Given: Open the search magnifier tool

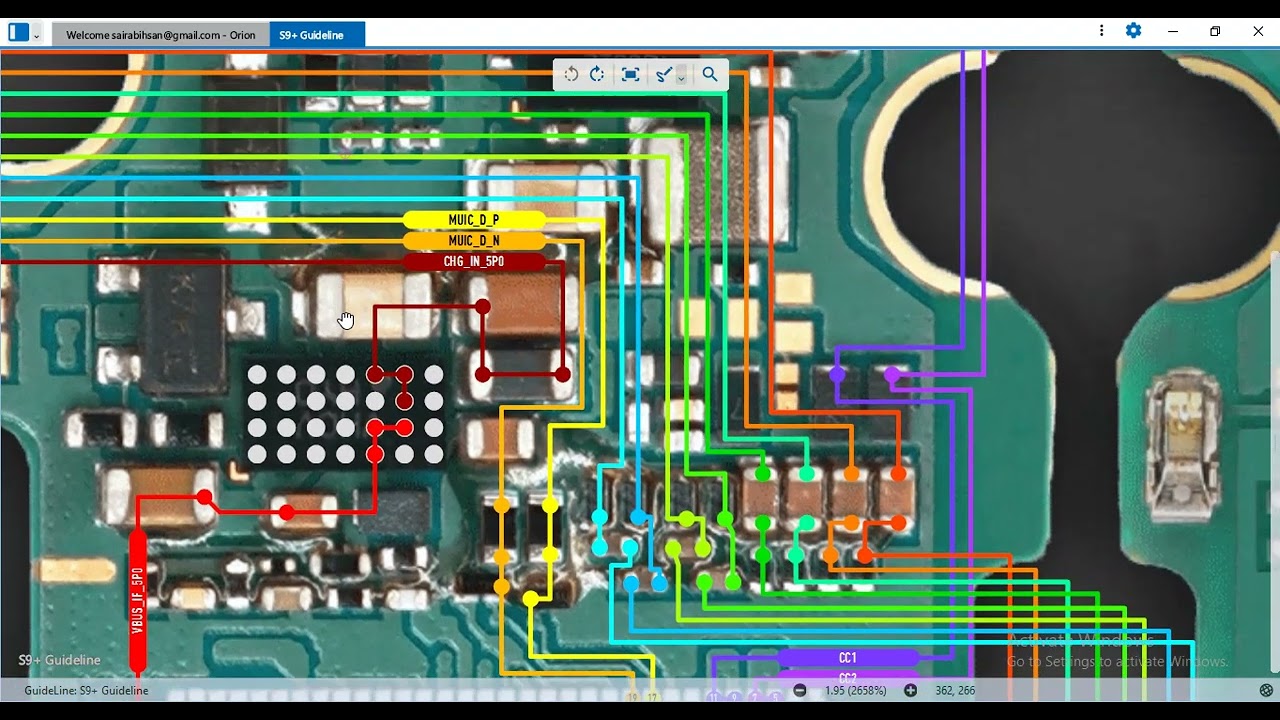Looking at the screenshot, I should 710,75.
